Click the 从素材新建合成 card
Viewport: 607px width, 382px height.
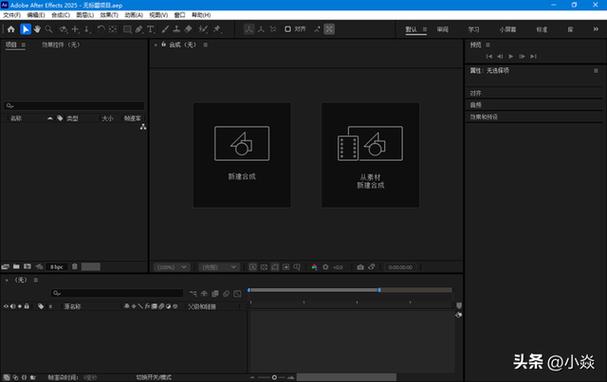point(370,155)
